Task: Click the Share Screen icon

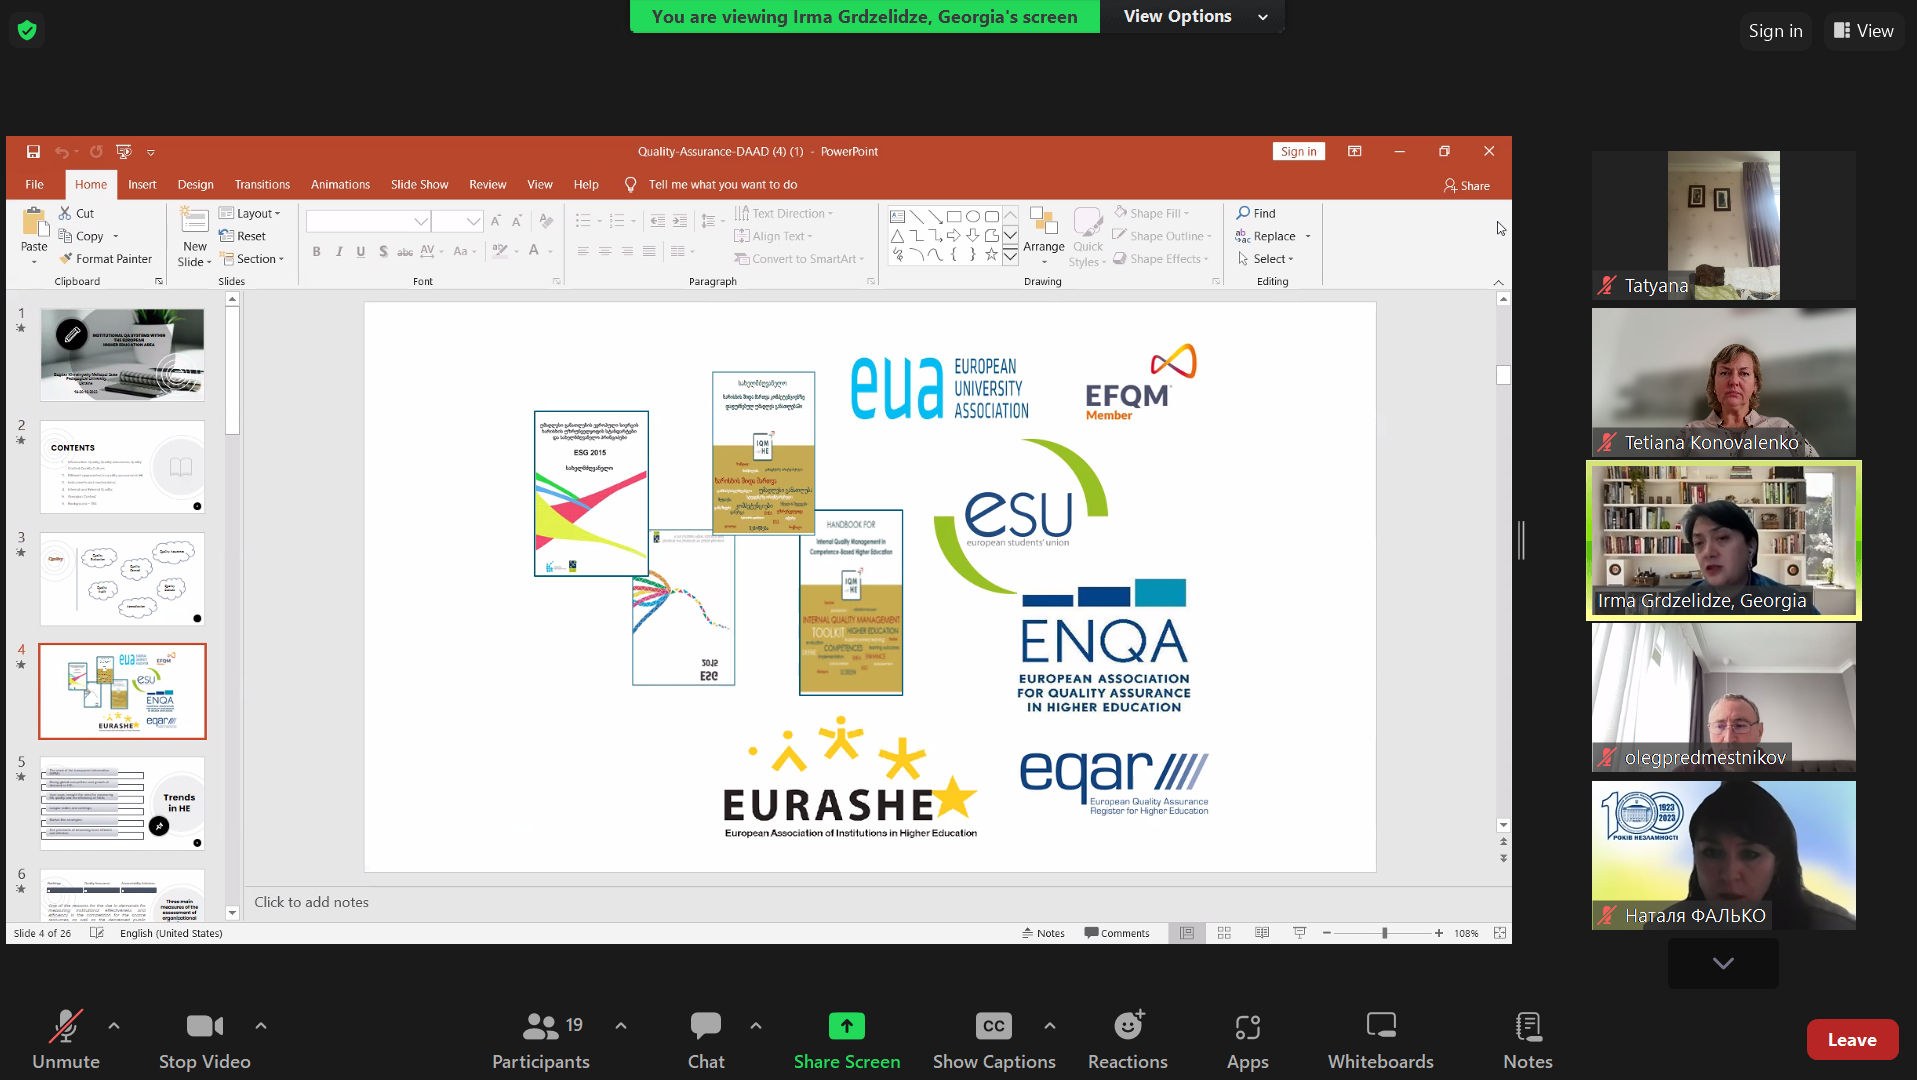Action: [846, 1027]
